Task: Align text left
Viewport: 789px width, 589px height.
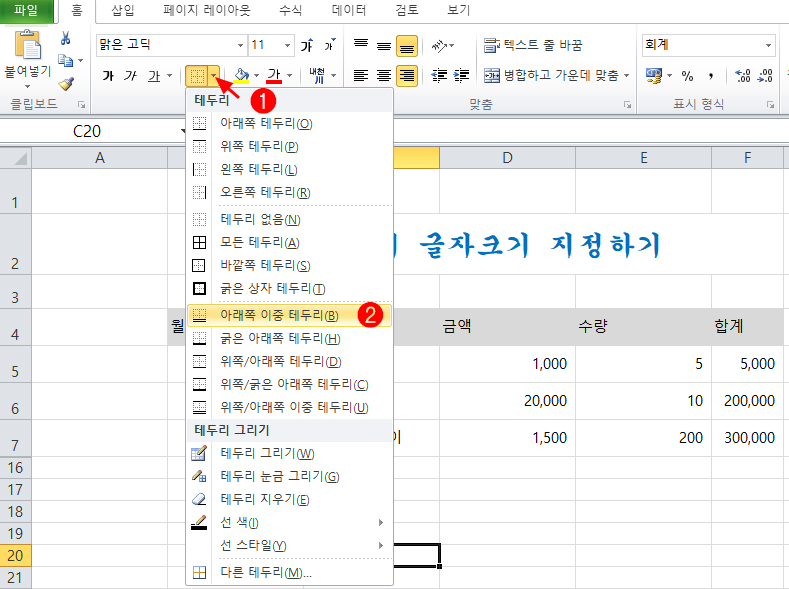Action: [361, 76]
